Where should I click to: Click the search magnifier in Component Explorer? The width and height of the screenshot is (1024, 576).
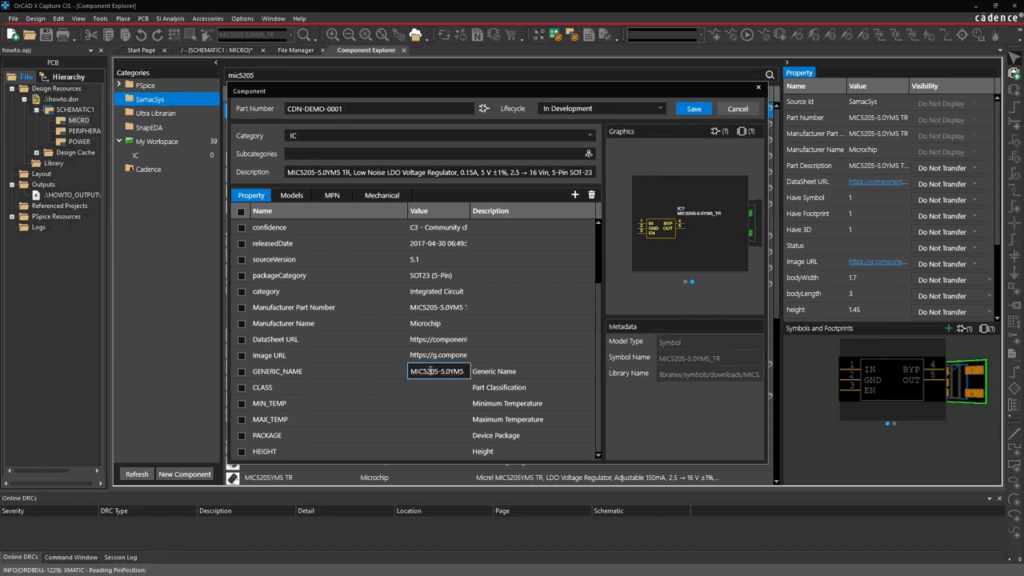coord(769,75)
